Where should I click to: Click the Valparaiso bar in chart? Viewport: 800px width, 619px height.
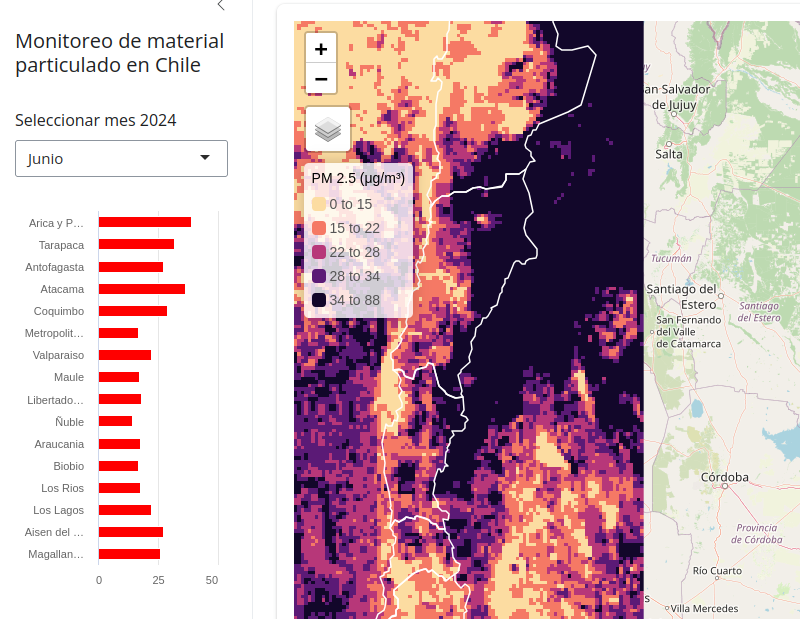pos(124,355)
